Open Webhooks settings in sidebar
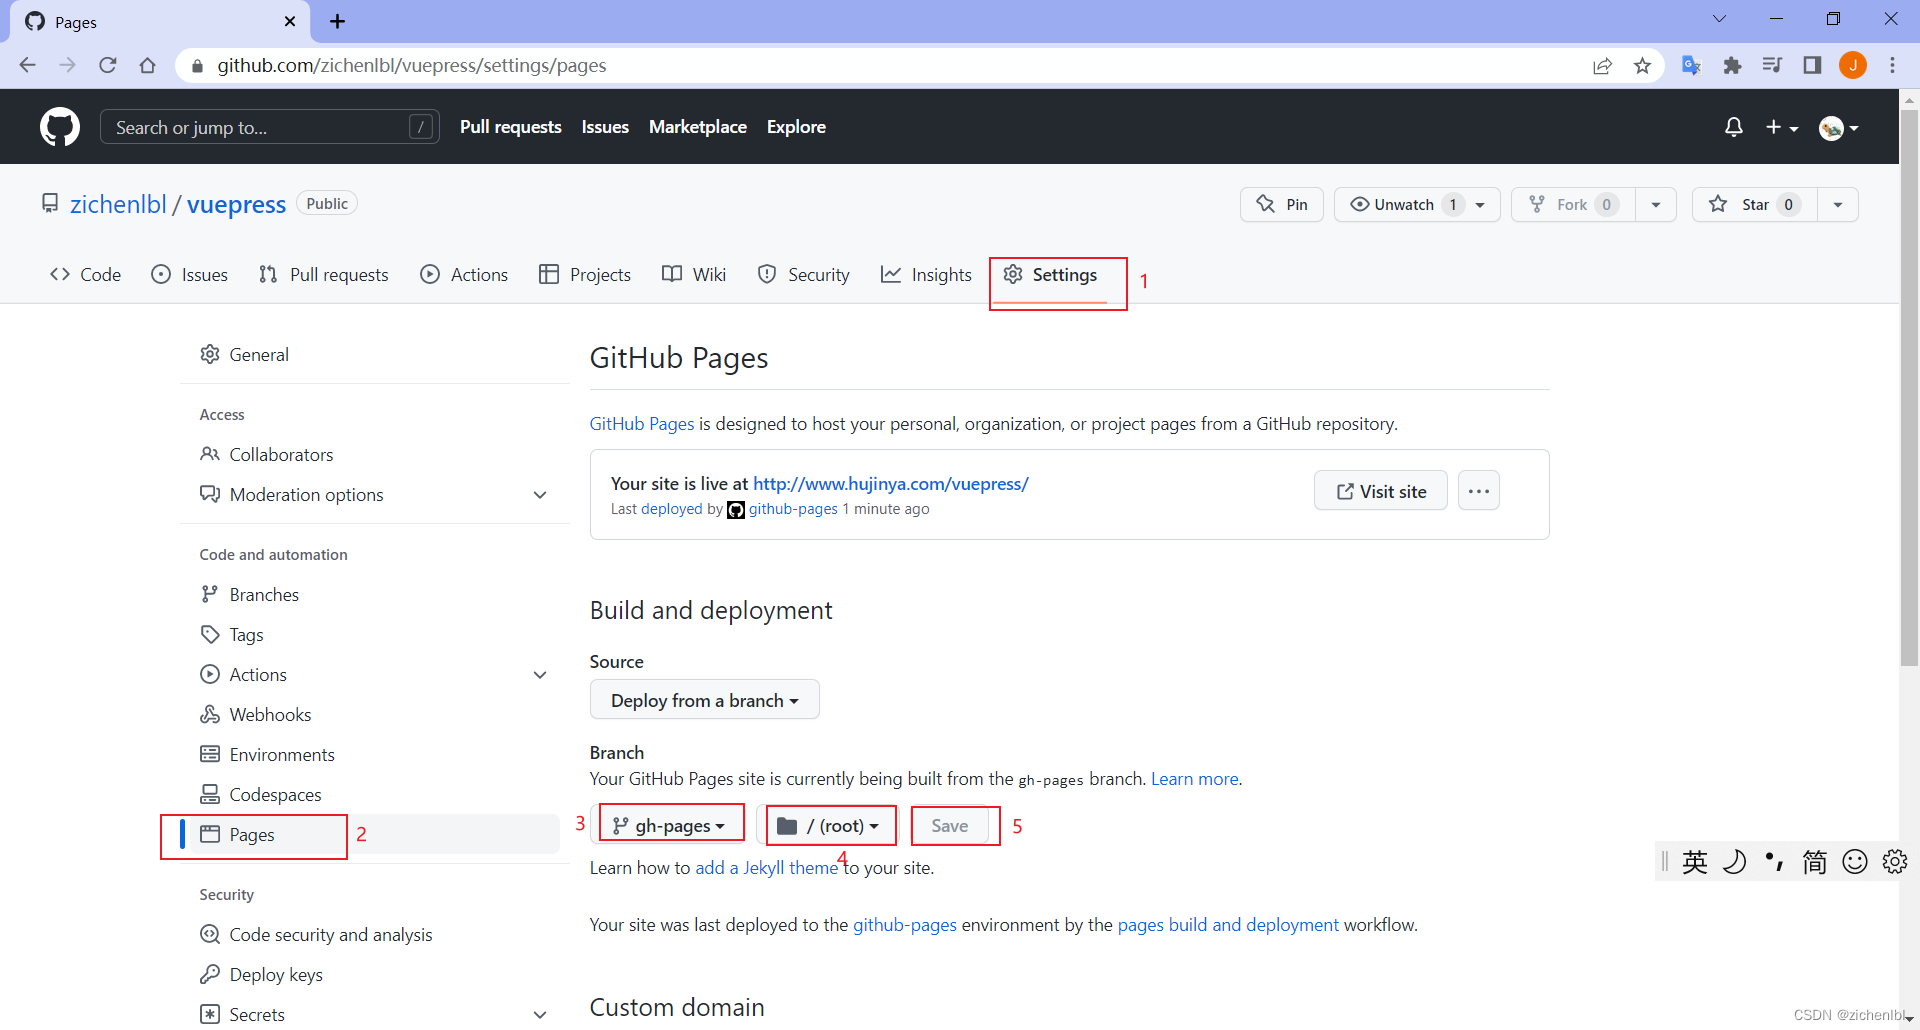Viewport: 1920px width, 1030px height. click(370, 714)
